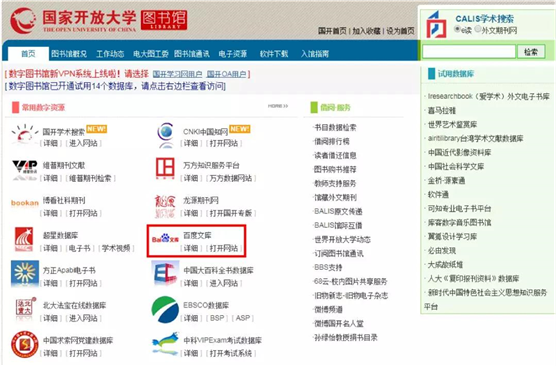Open the 图书馆概况 menu item
The height and width of the screenshot is (366, 556).
[69, 54]
